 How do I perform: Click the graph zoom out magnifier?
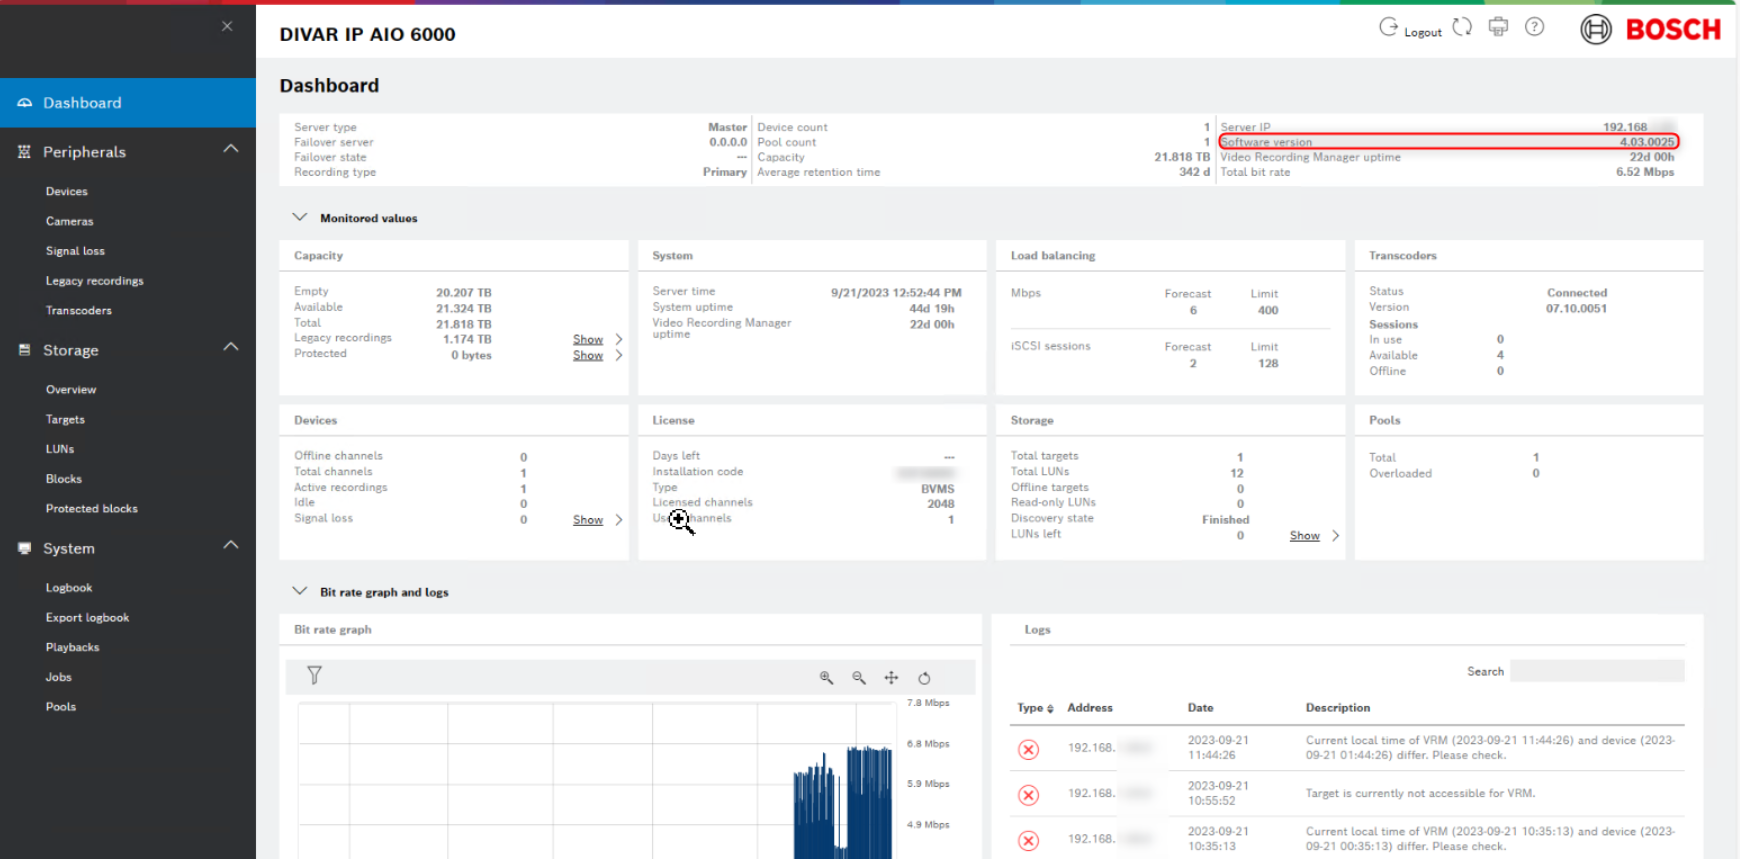pos(859,678)
